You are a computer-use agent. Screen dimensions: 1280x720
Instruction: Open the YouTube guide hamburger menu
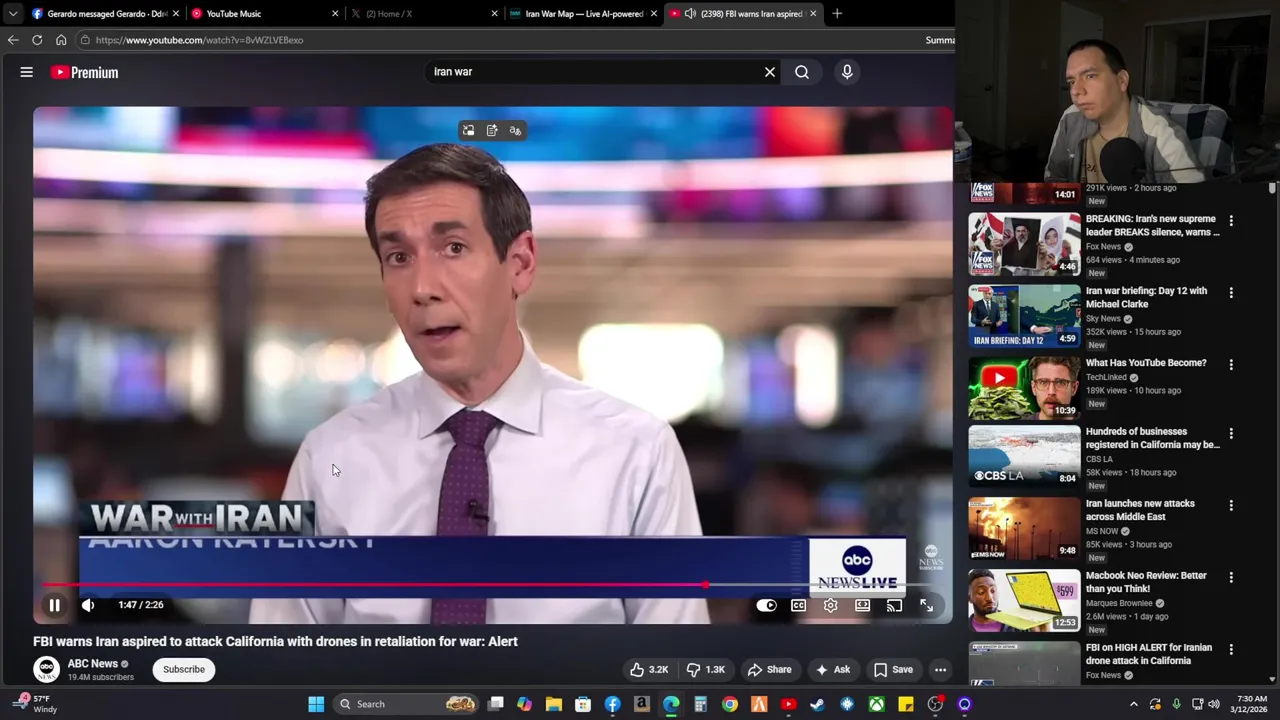click(27, 72)
